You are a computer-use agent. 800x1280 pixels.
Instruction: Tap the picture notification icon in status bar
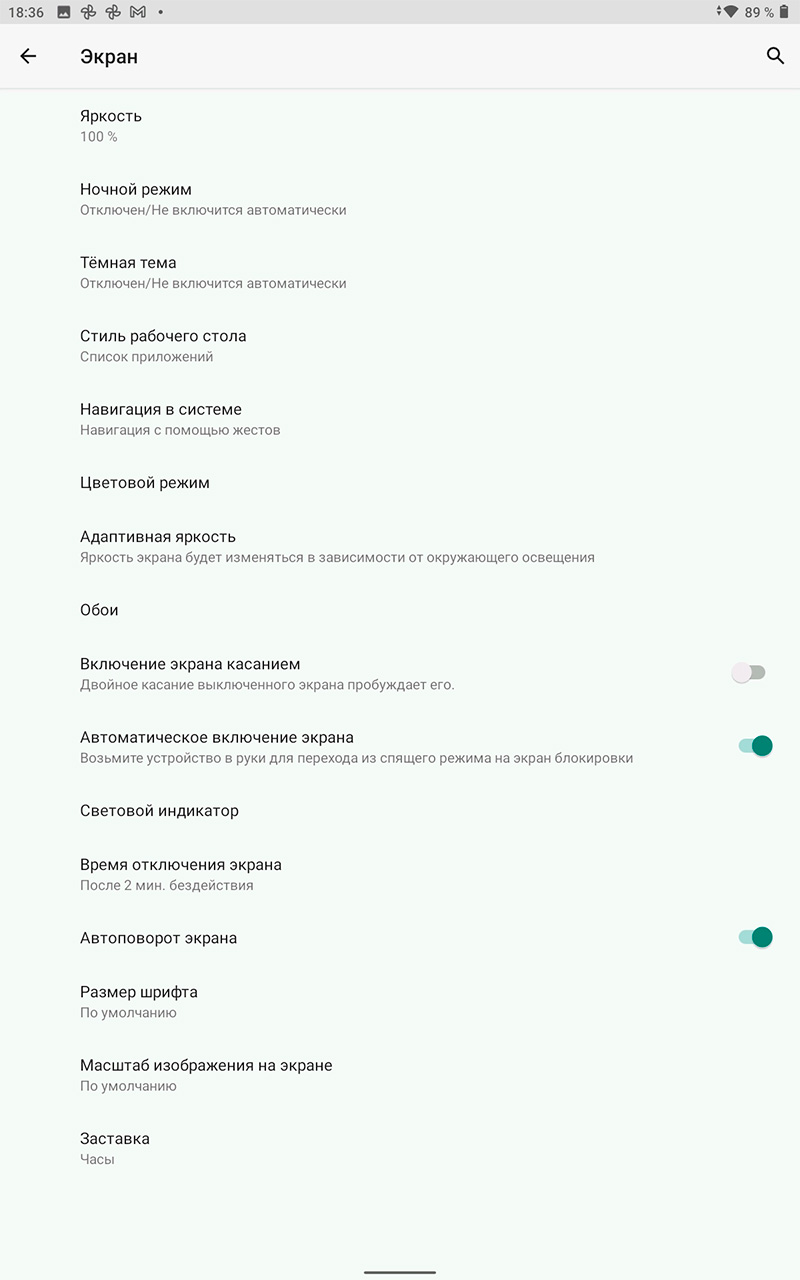click(x=64, y=12)
